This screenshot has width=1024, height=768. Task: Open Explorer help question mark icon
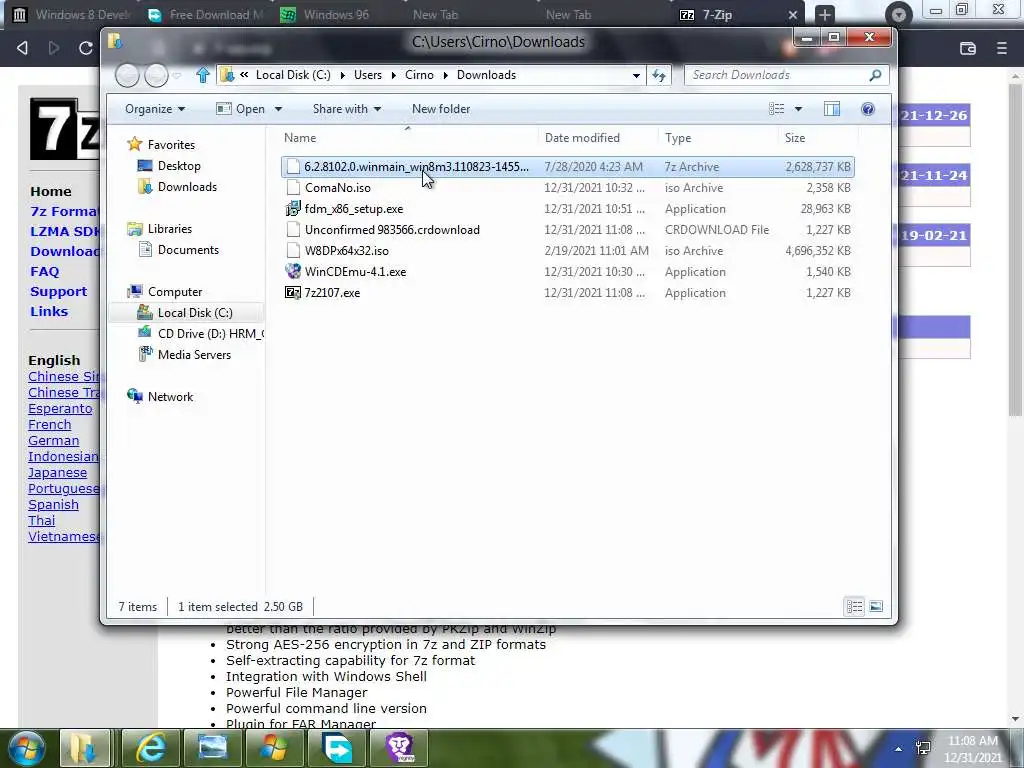(868, 109)
